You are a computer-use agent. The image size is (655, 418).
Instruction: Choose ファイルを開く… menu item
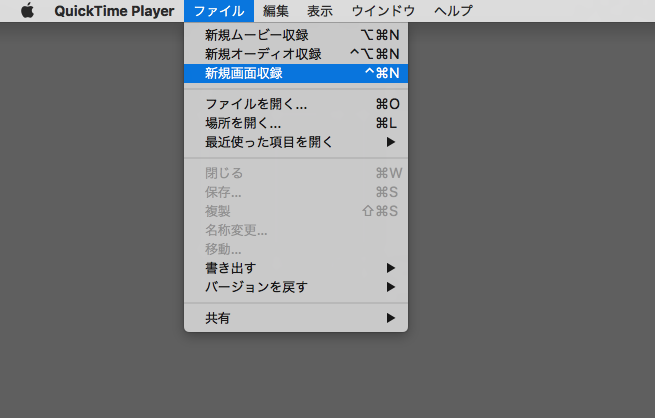pos(296,104)
